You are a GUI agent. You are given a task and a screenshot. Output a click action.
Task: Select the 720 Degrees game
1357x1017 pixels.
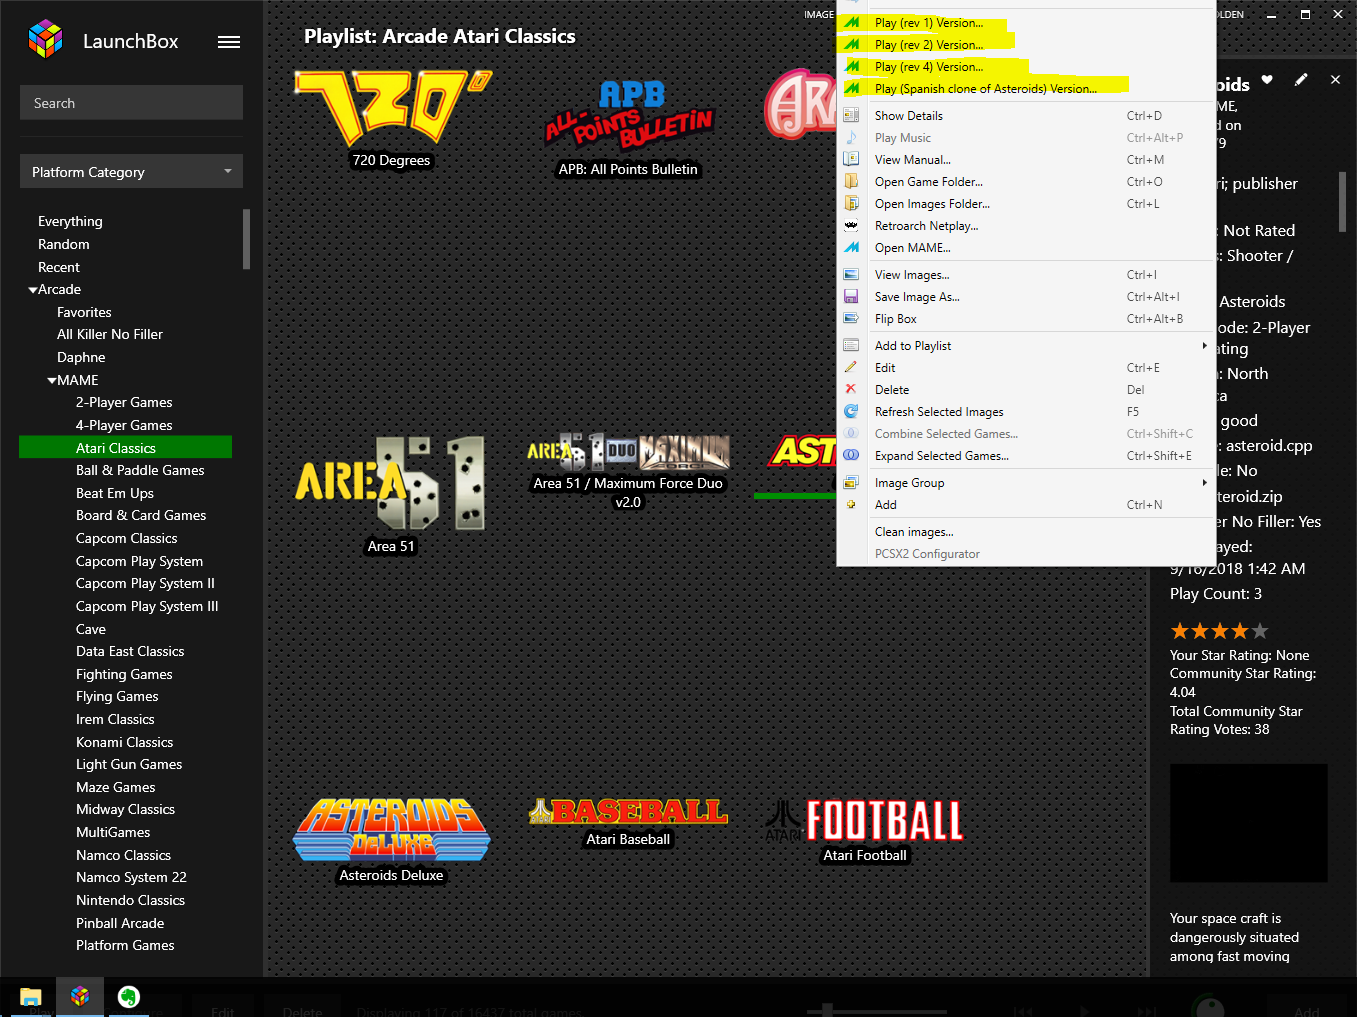(392, 118)
